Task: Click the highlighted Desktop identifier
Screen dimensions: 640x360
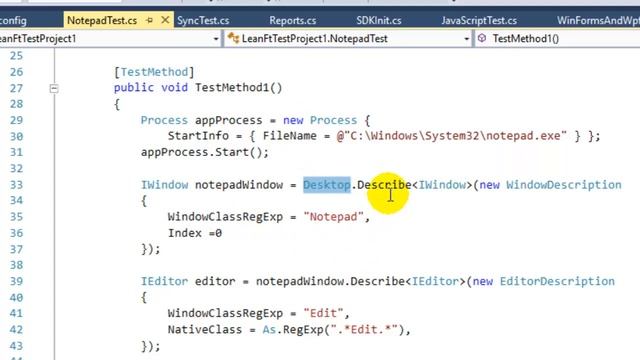Action: coord(327,185)
